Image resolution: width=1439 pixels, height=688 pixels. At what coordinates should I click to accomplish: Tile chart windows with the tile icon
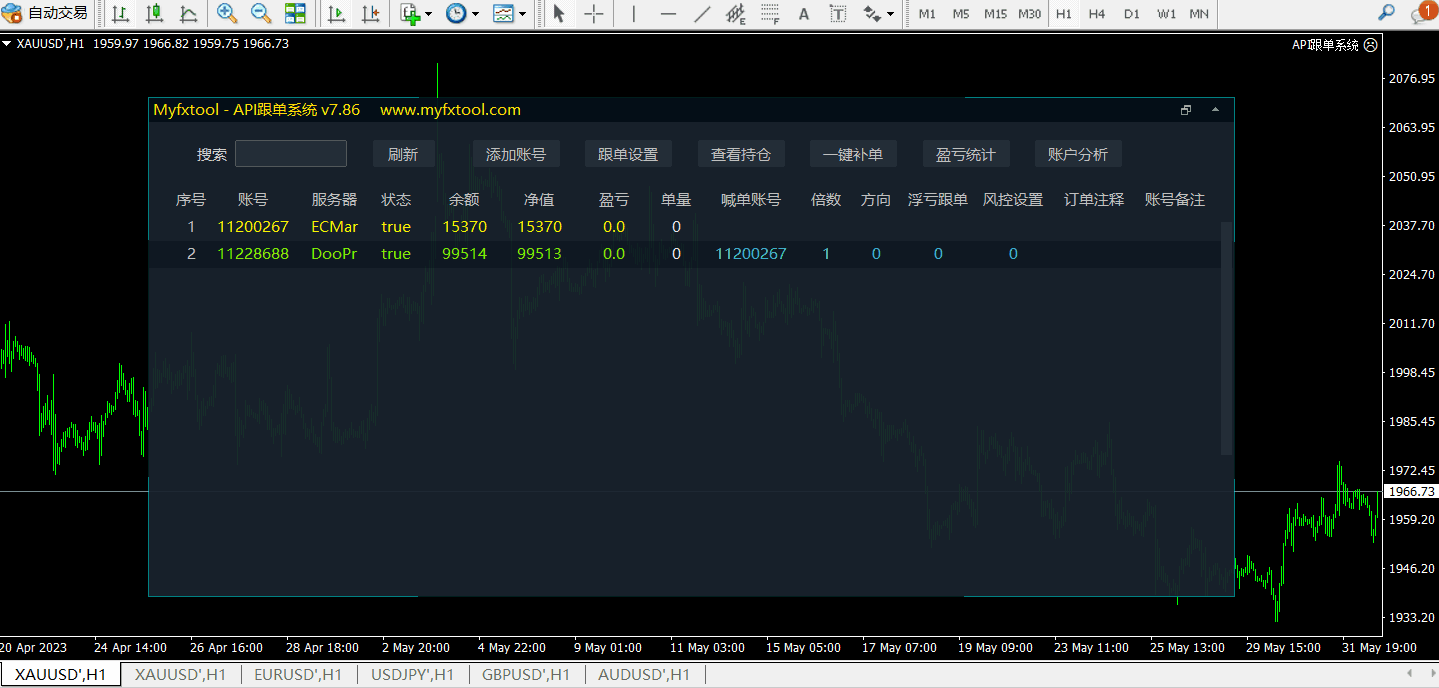click(295, 14)
